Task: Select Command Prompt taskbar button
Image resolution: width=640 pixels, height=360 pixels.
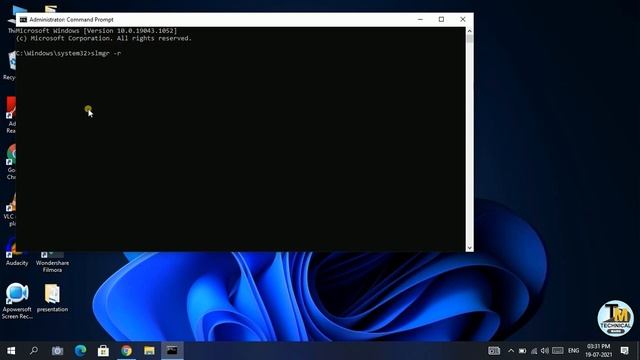Action: click(x=172, y=351)
